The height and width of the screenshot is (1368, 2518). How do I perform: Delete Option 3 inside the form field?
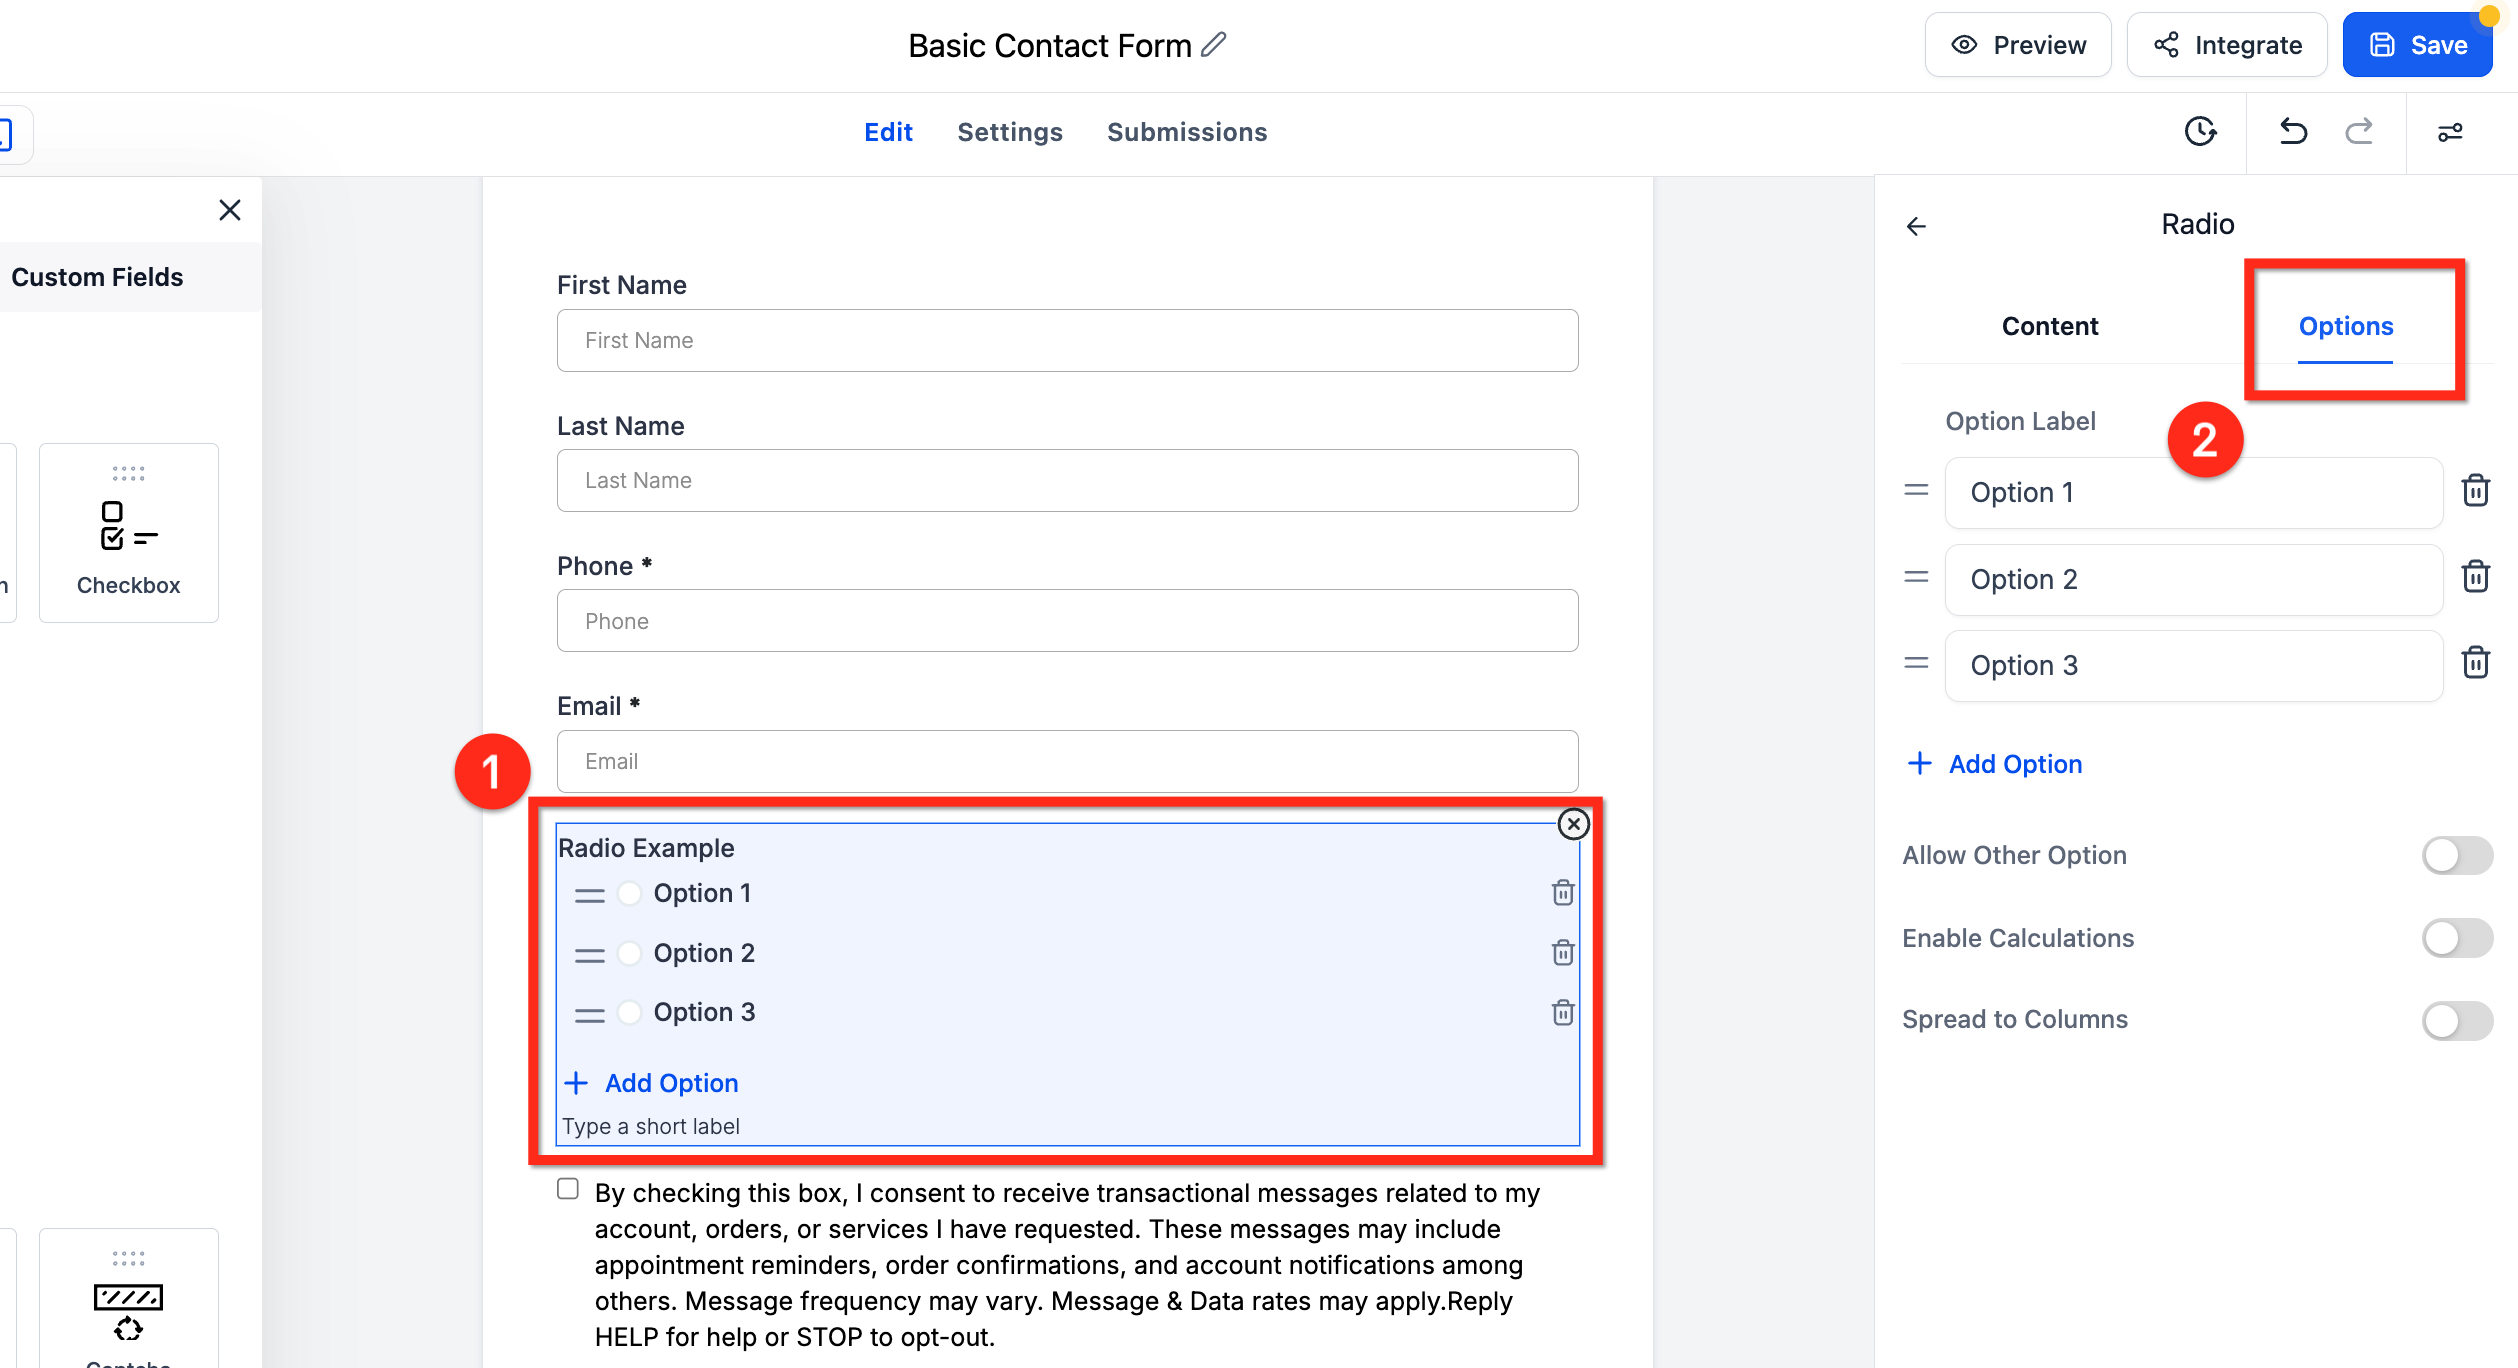click(x=1562, y=1013)
